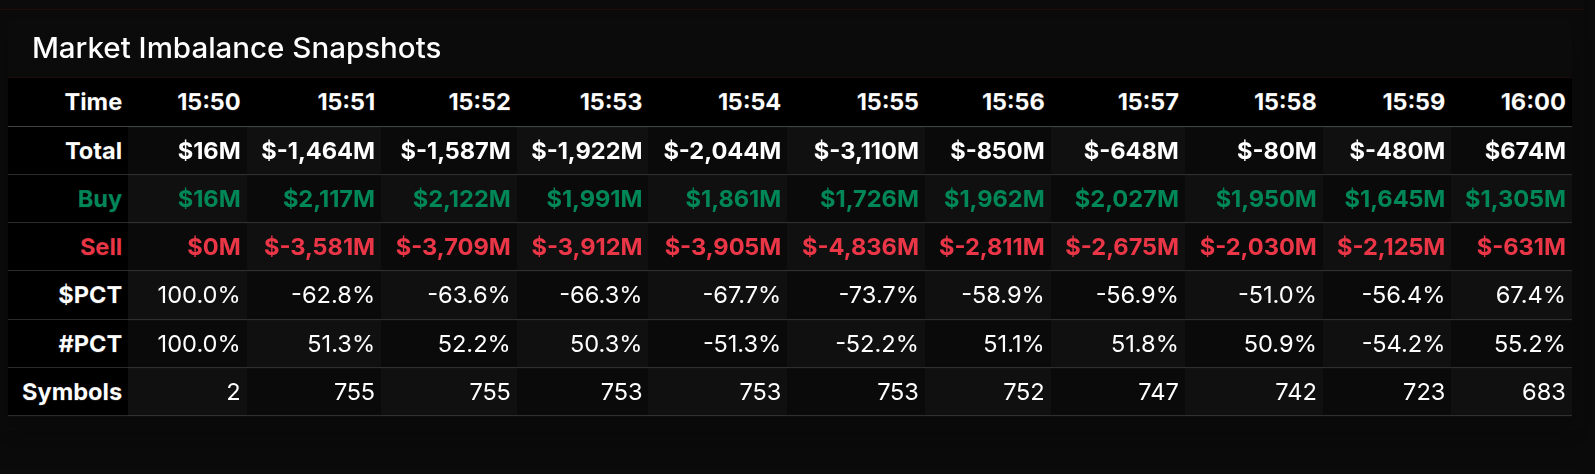Click the $-3,110M total at 15:55
Viewport: 1595px width, 474px height.
point(866,151)
